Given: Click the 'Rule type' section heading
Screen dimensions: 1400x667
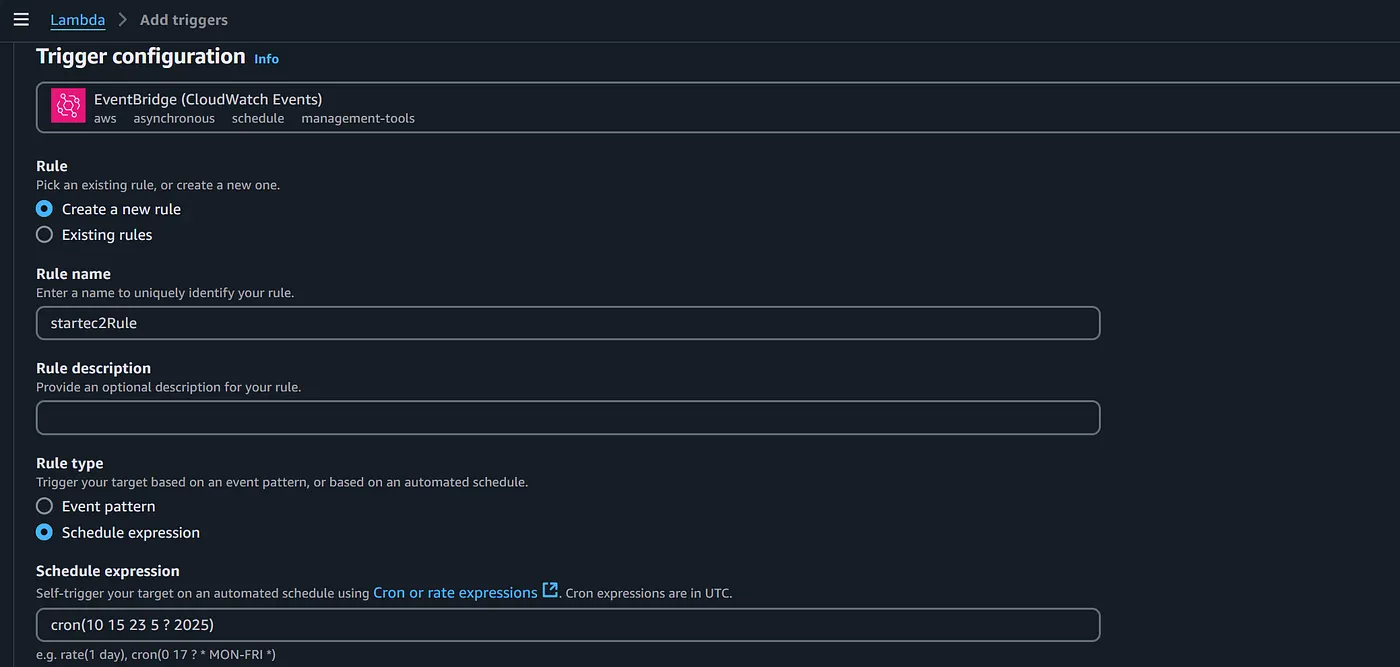Looking at the screenshot, I should pyautogui.click(x=70, y=463).
